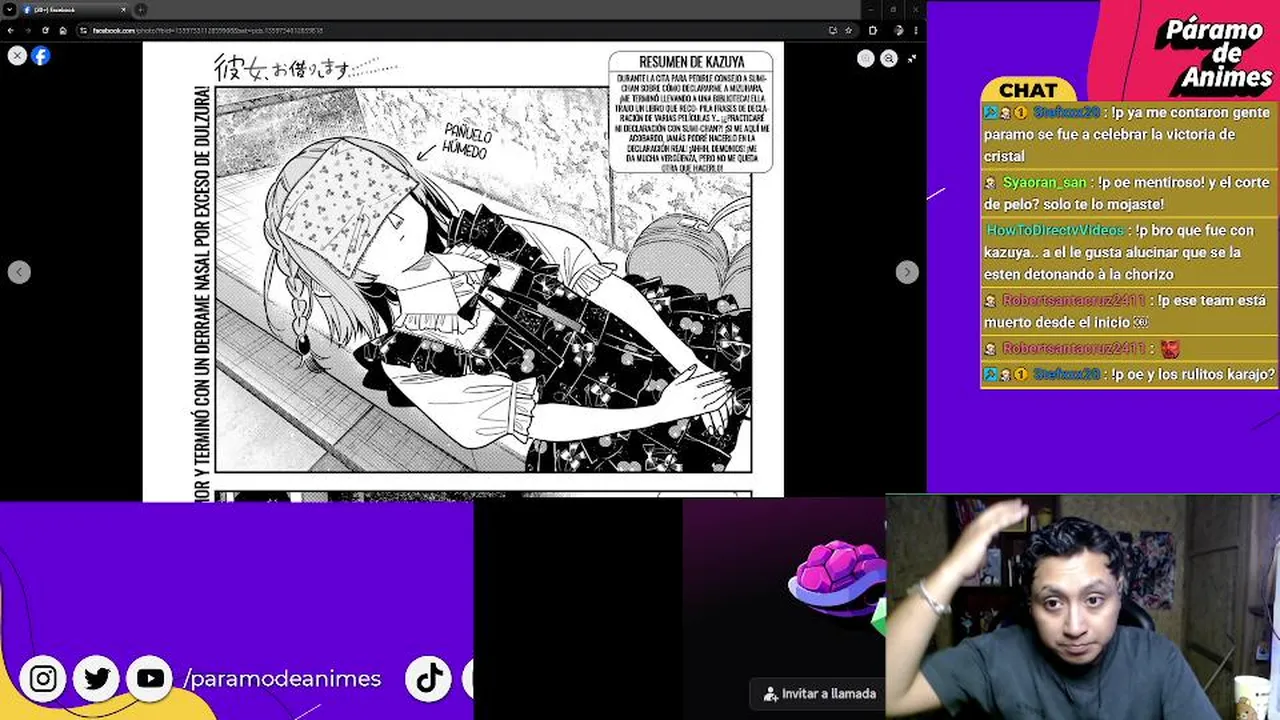This screenshot has width=1280, height=720.
Task: Click the RESUMEN DE KAZUYA text box
Action: (691, 112)
